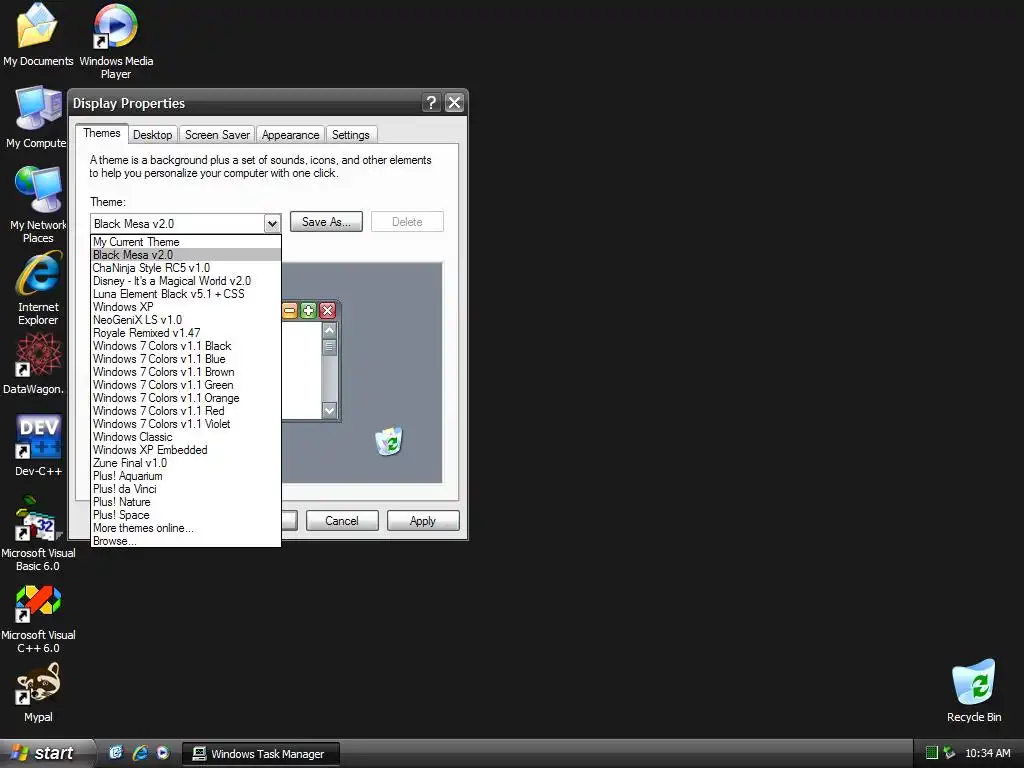Select the Browse... entry in theme list
Viewport: 1024px width, 768px height.
pyautogui.click(x=185, y=541)
